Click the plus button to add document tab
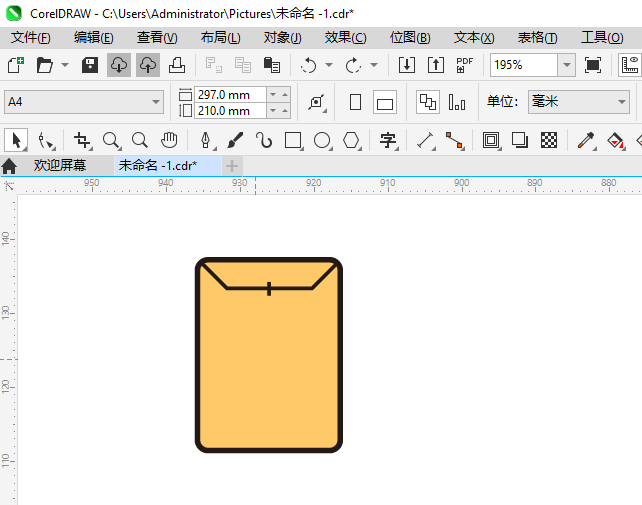 [232, 165]
